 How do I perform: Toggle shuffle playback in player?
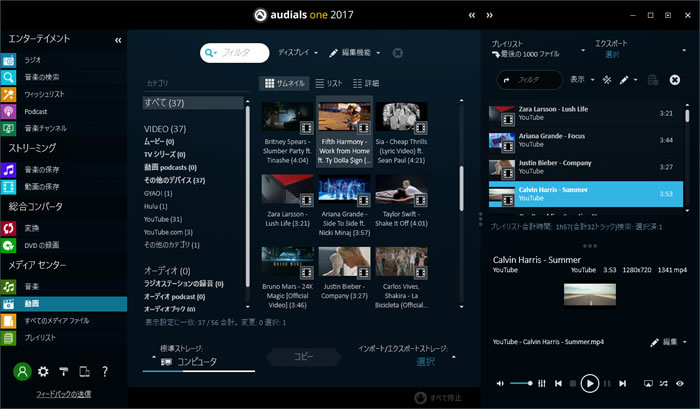coord(664,383)
